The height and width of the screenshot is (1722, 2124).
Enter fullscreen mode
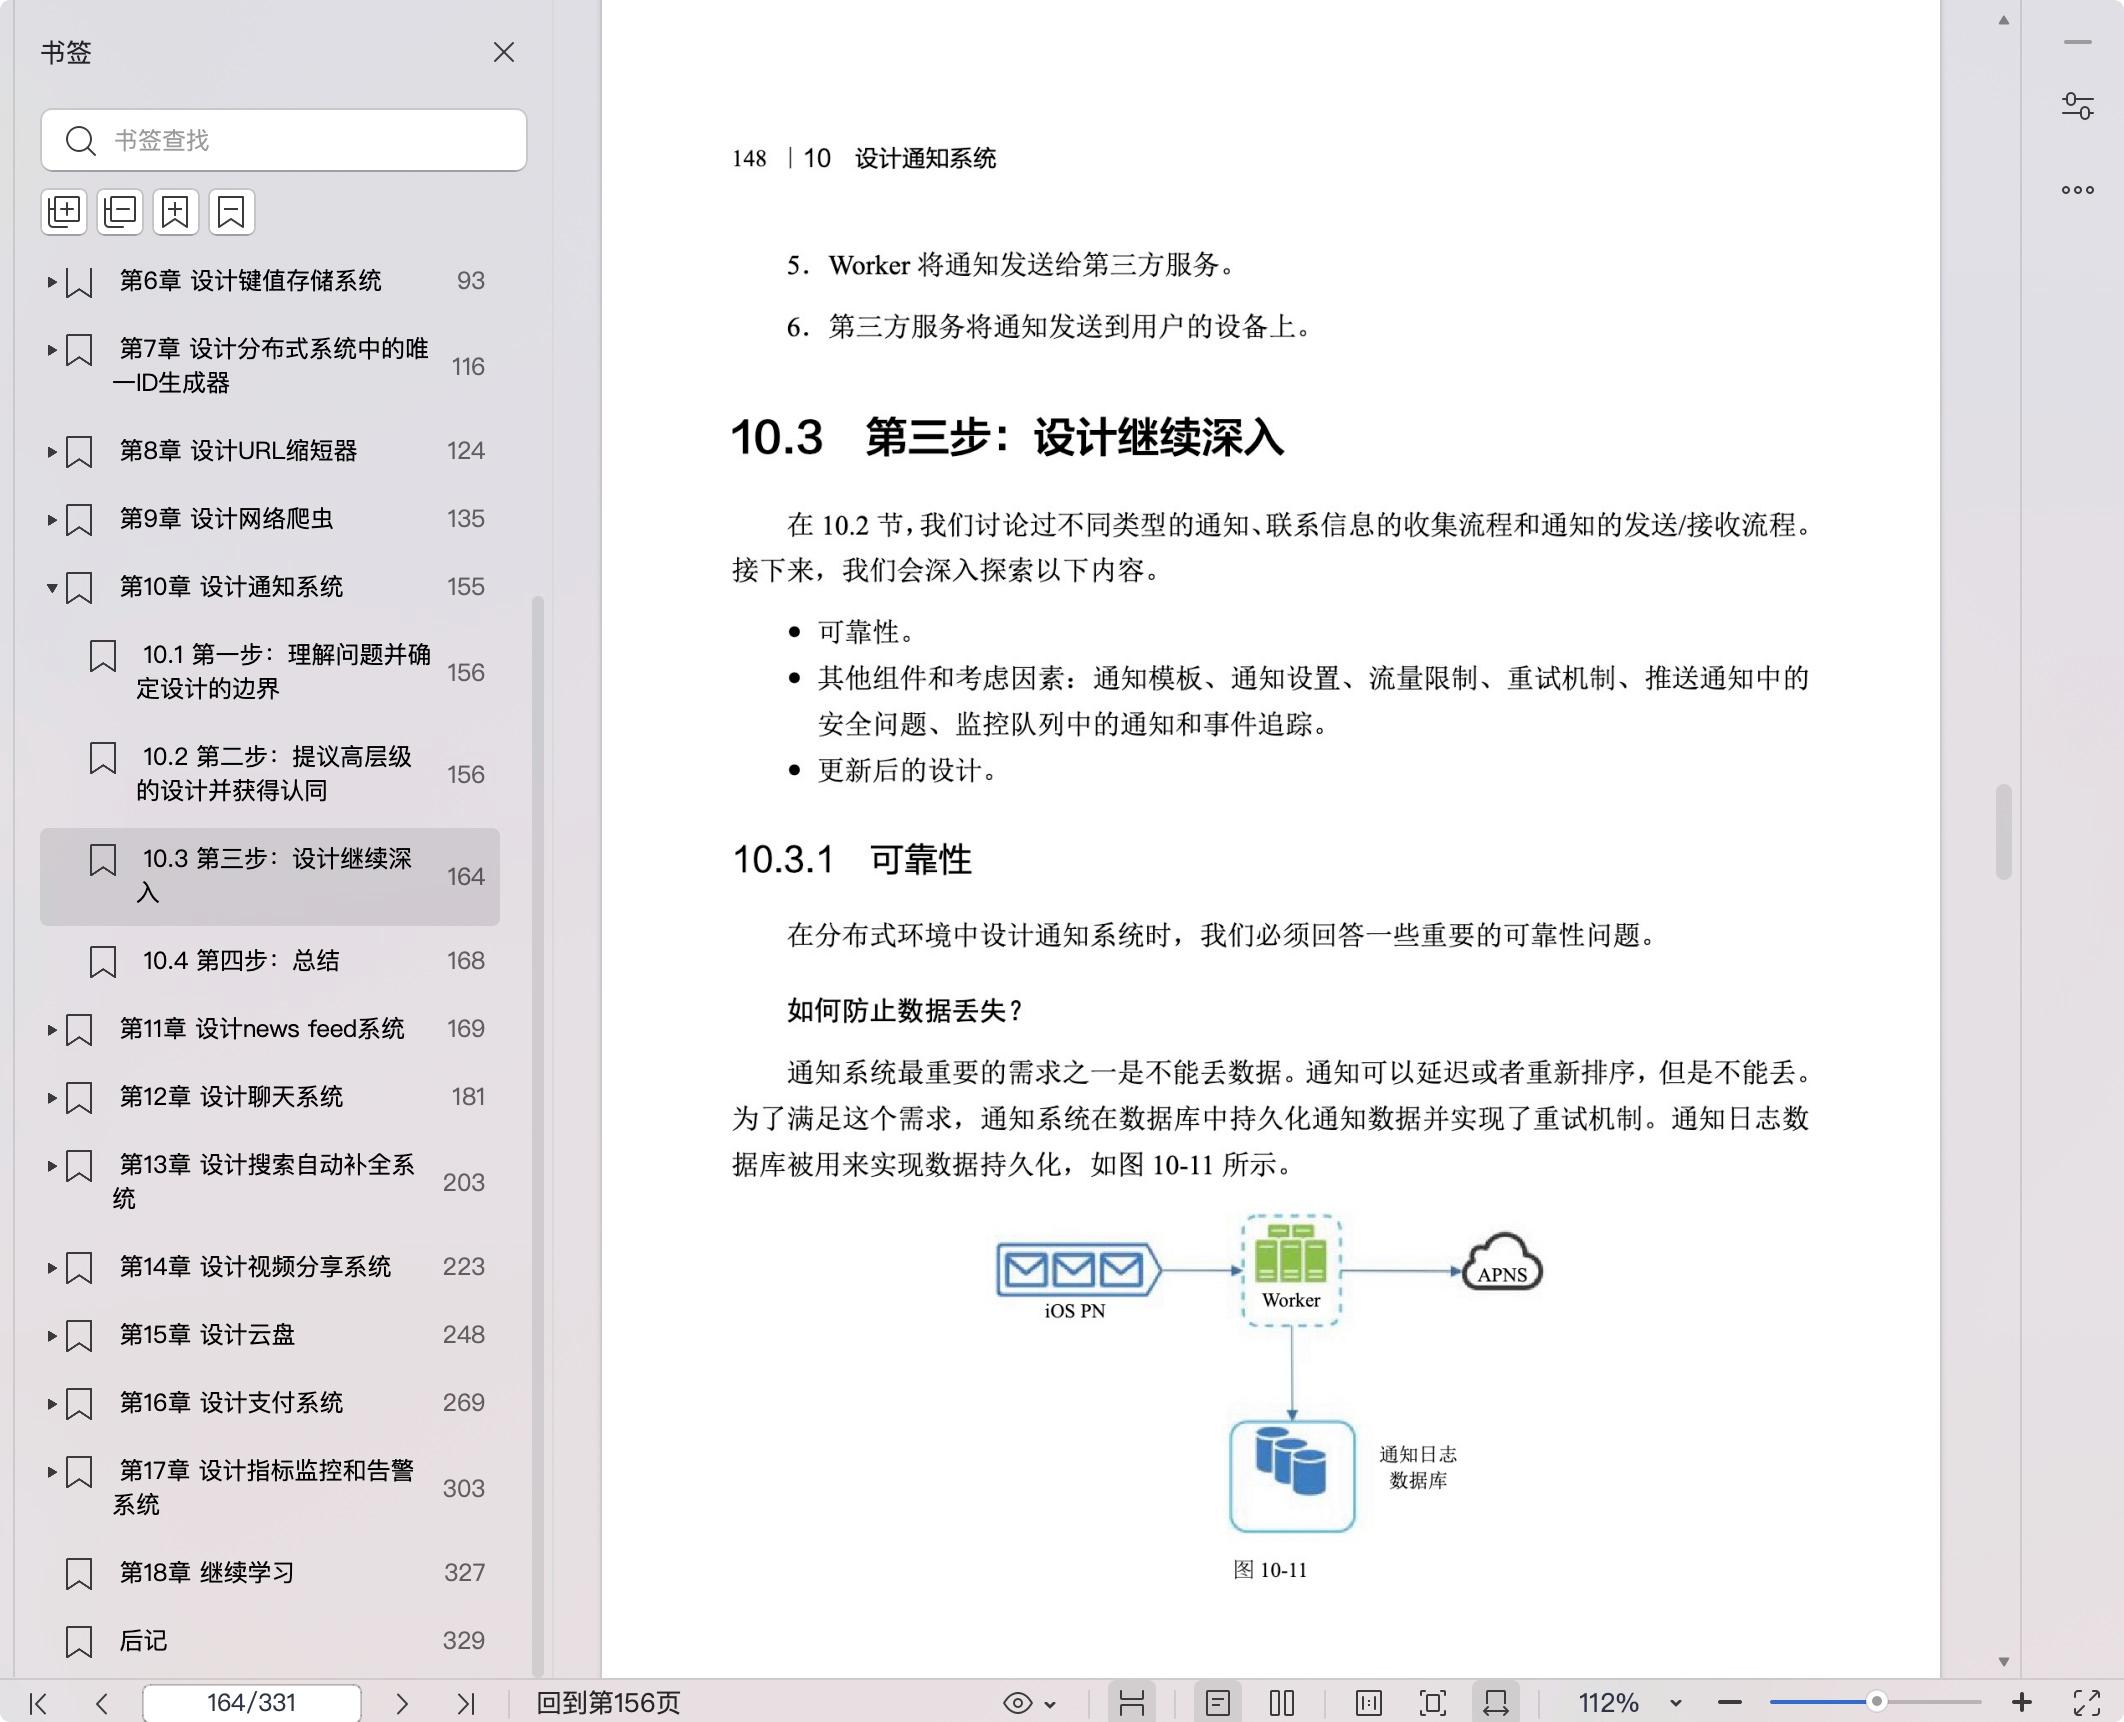click(2087, 1703)
